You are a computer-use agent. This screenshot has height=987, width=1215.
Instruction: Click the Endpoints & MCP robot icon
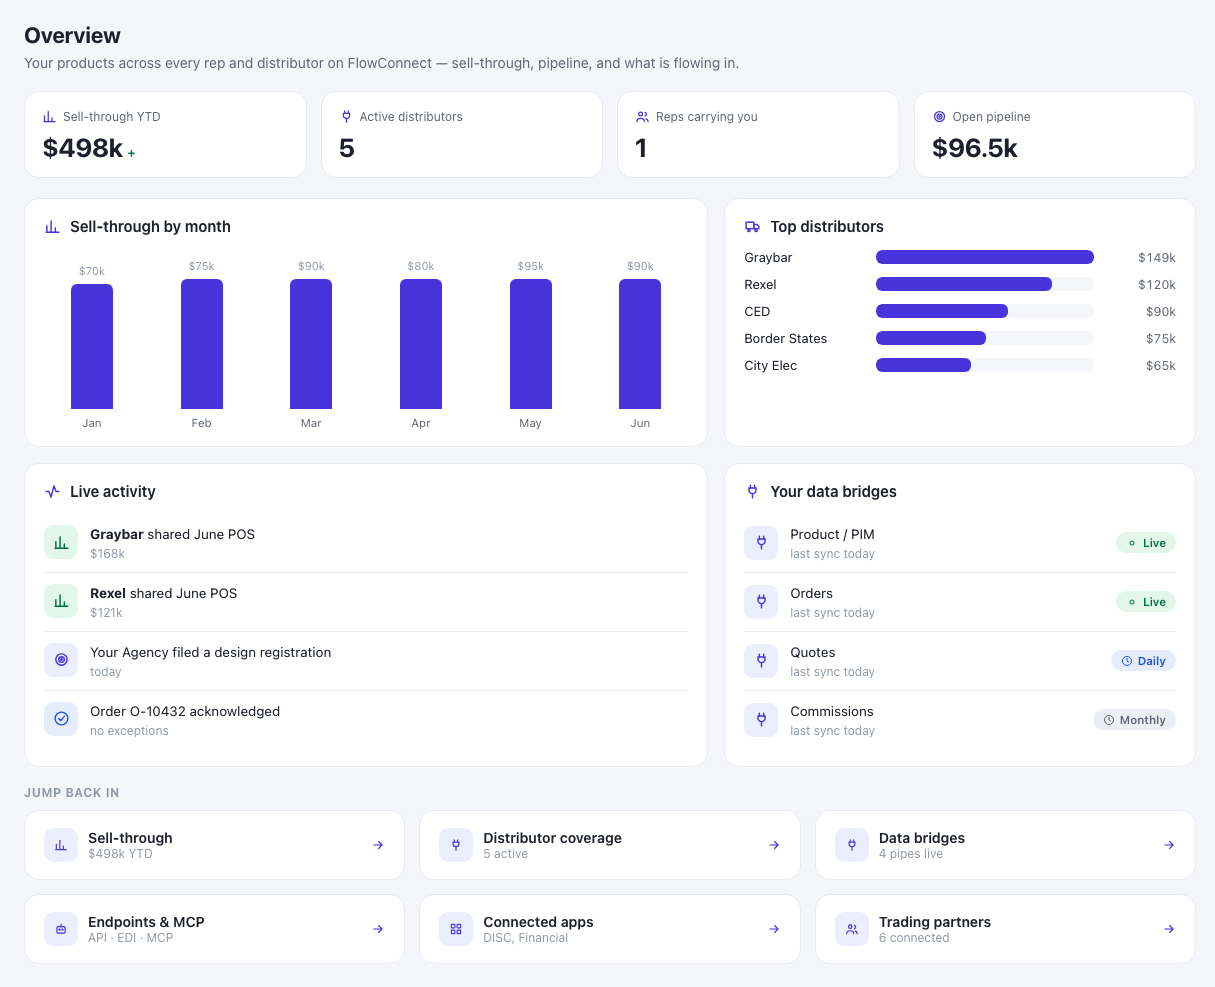click(61, 929)
